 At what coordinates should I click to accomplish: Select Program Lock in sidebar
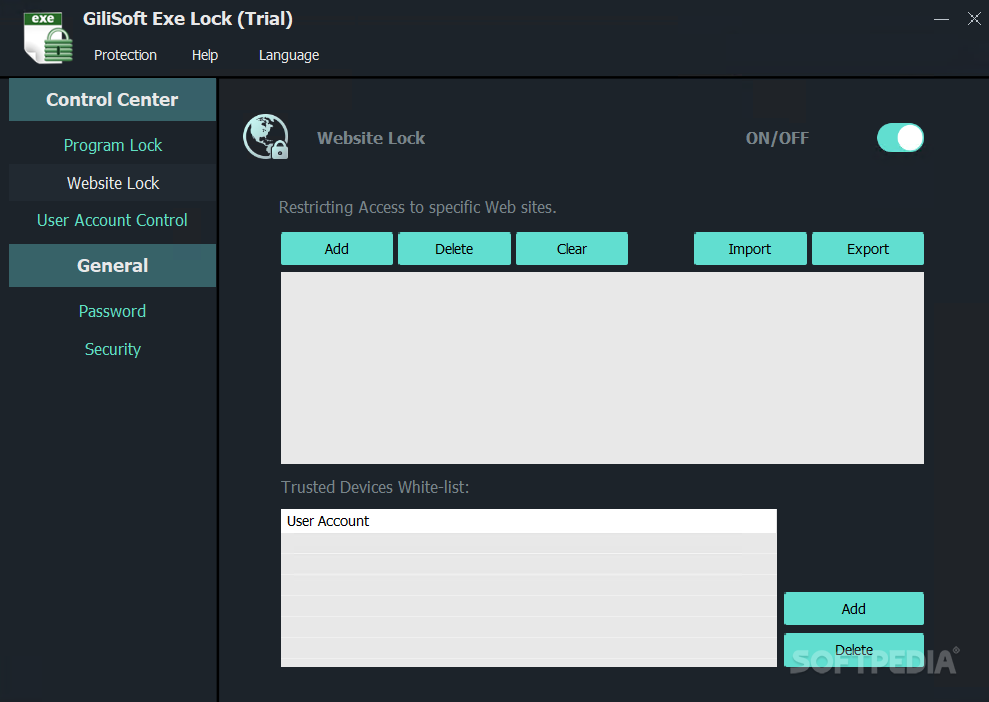point(112,145)
